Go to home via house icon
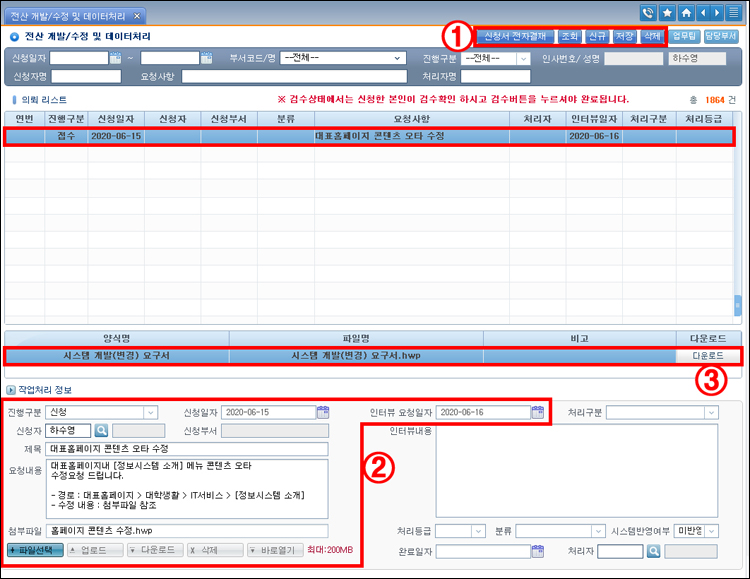 tap(686, 12)
